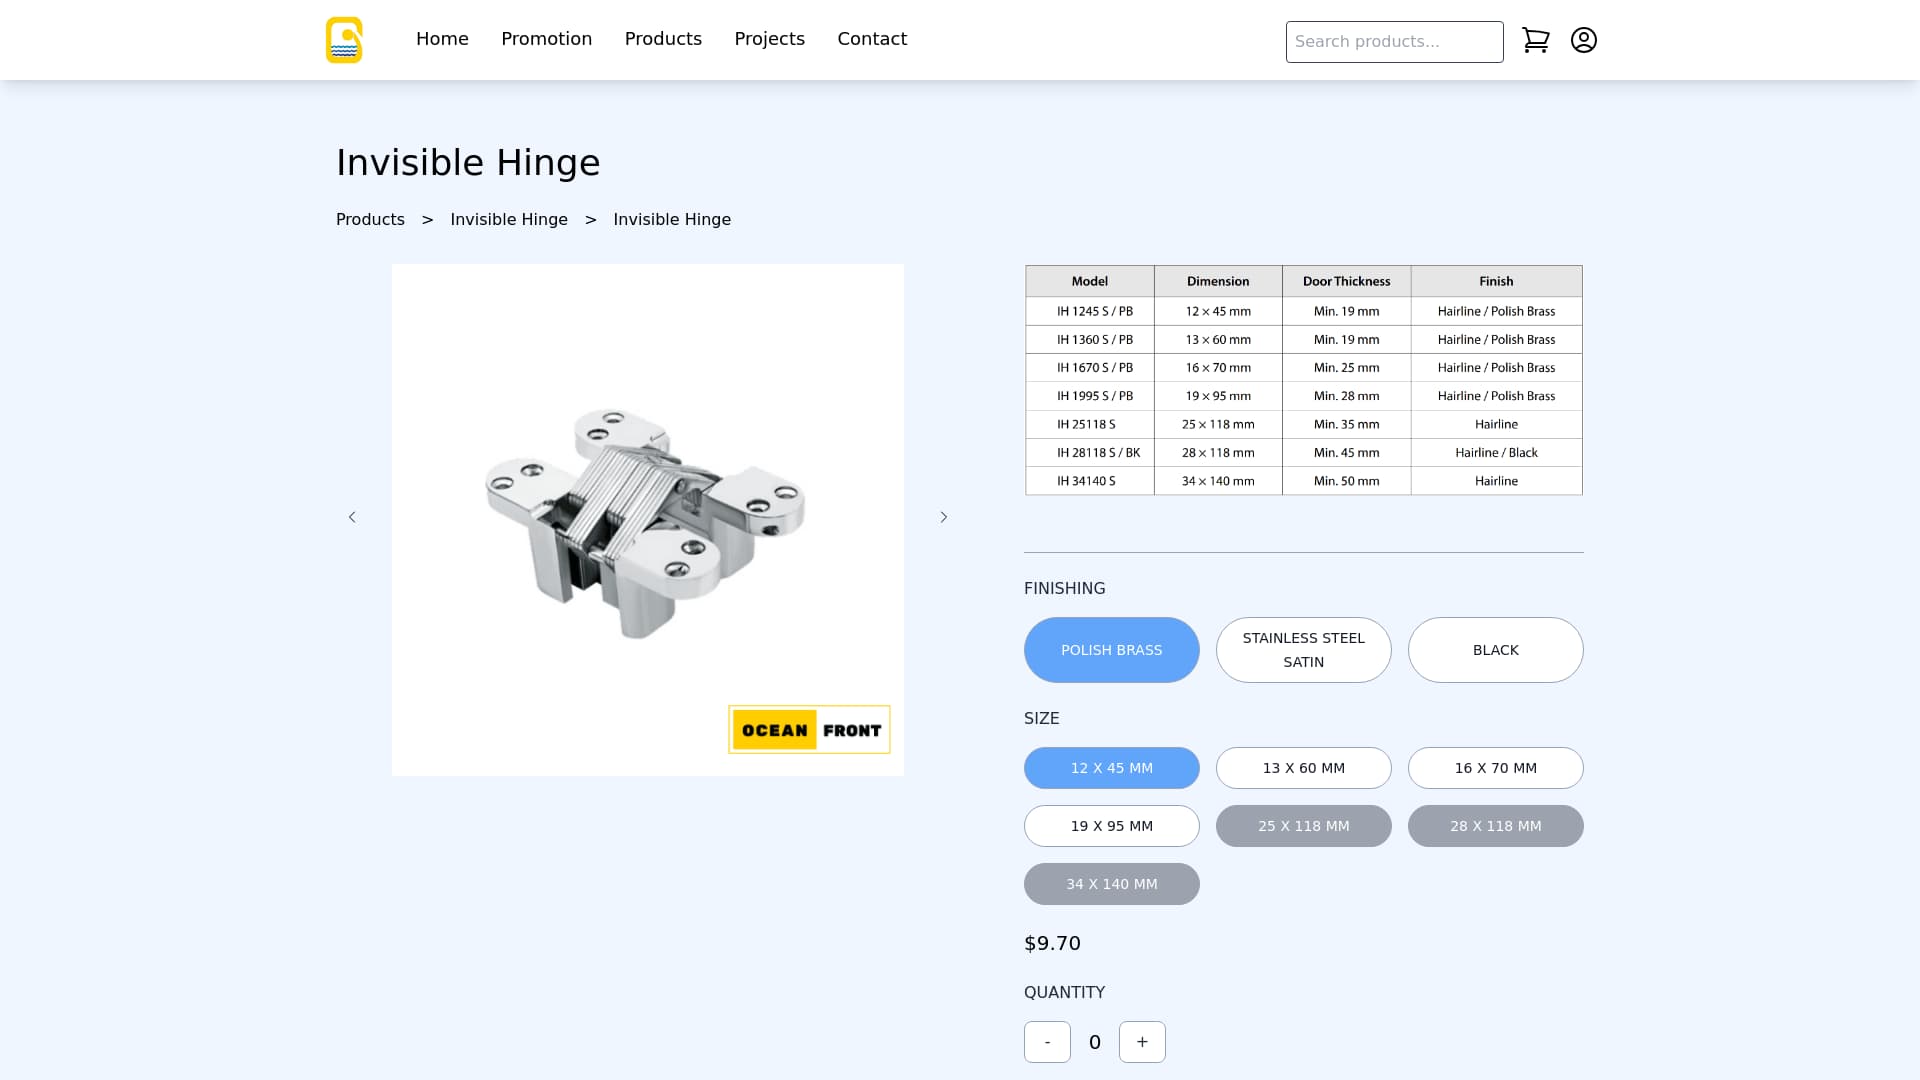Navigate to the Contact page
The width and height of the screenshot is (1920, 1080).
pos(872,39)
